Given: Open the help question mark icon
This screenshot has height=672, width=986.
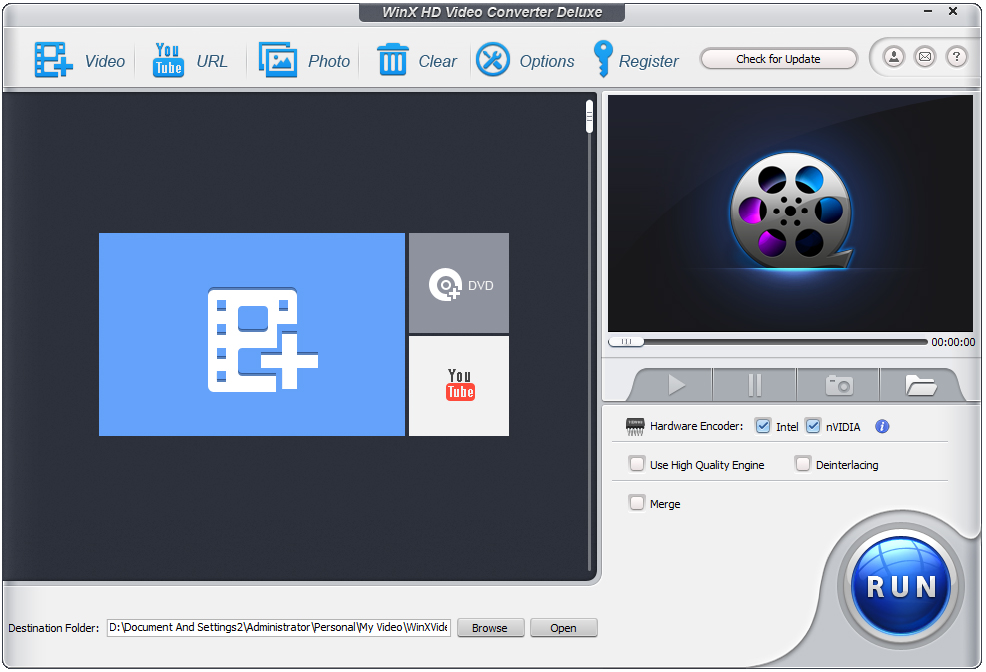Looking at the screenshot, I should (x=957, y=57).
